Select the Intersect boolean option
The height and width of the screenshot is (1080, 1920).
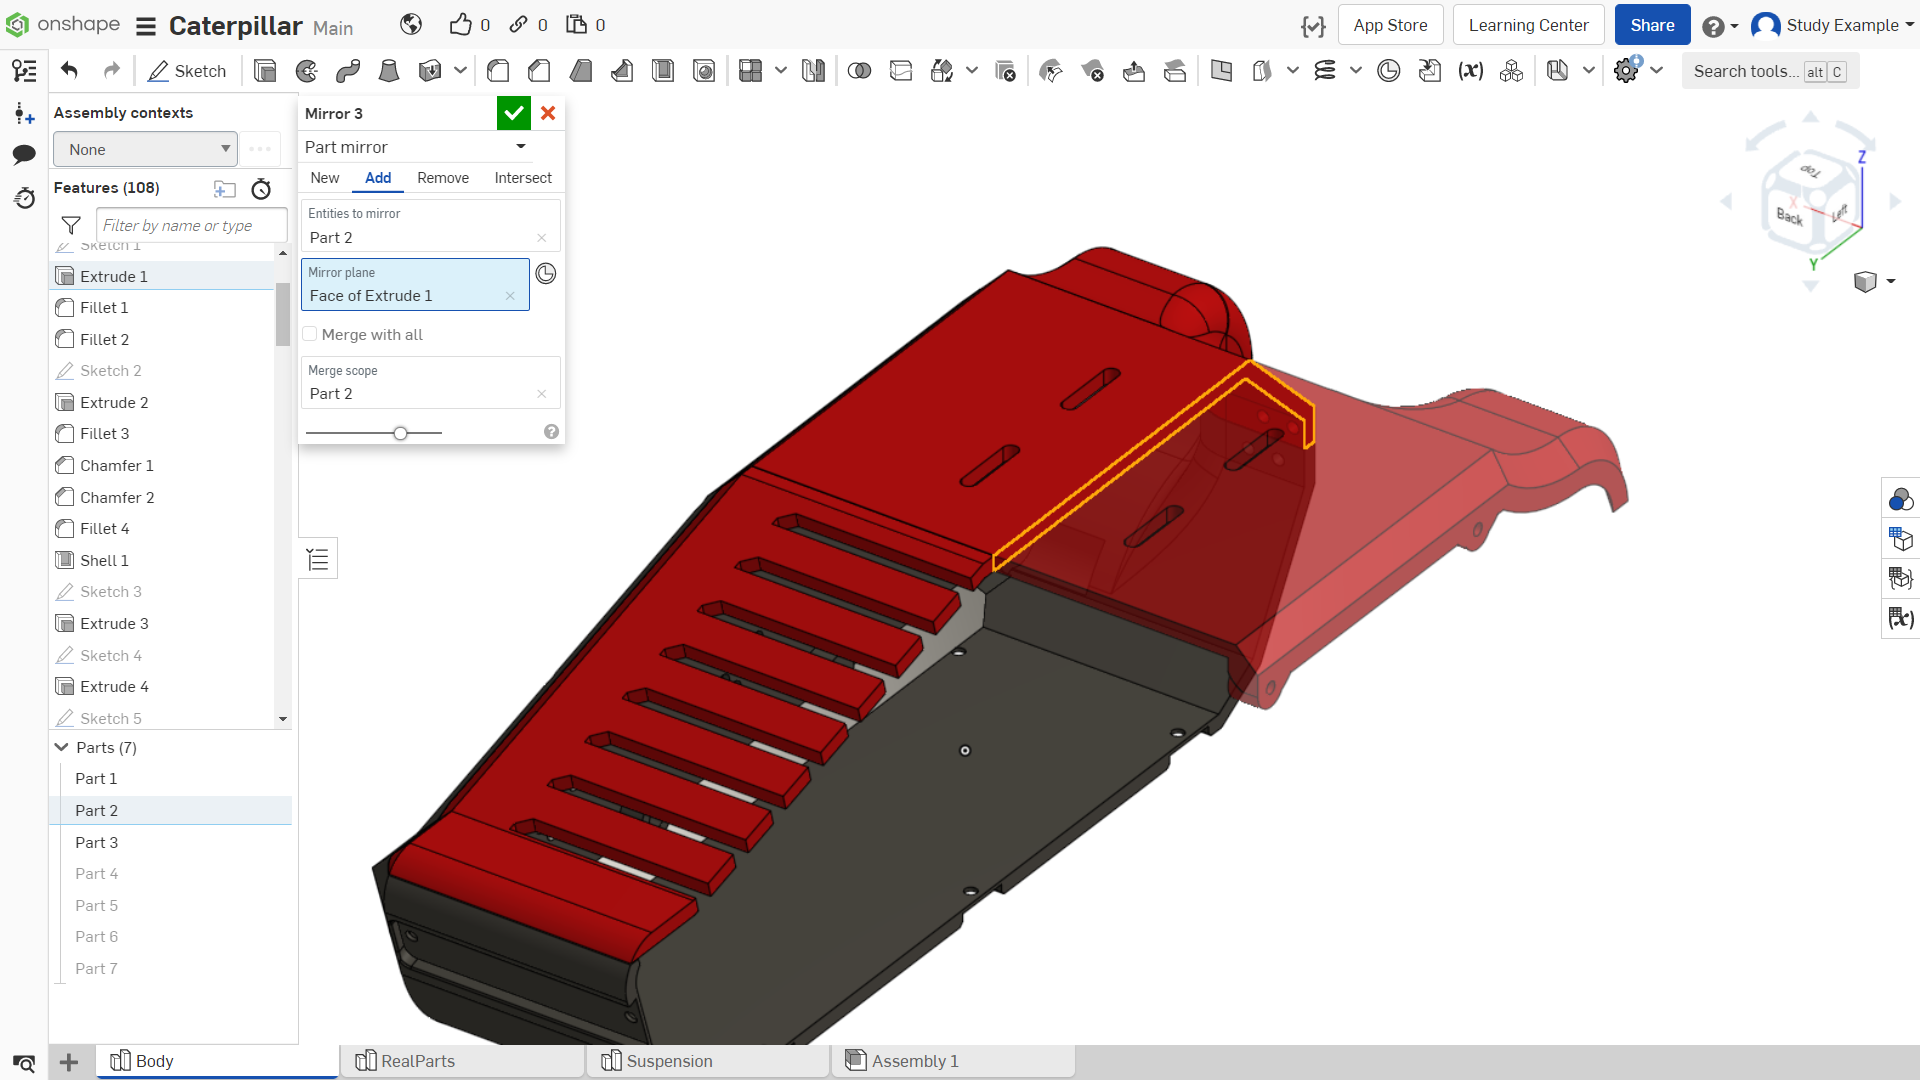click(x=523, y=178)
